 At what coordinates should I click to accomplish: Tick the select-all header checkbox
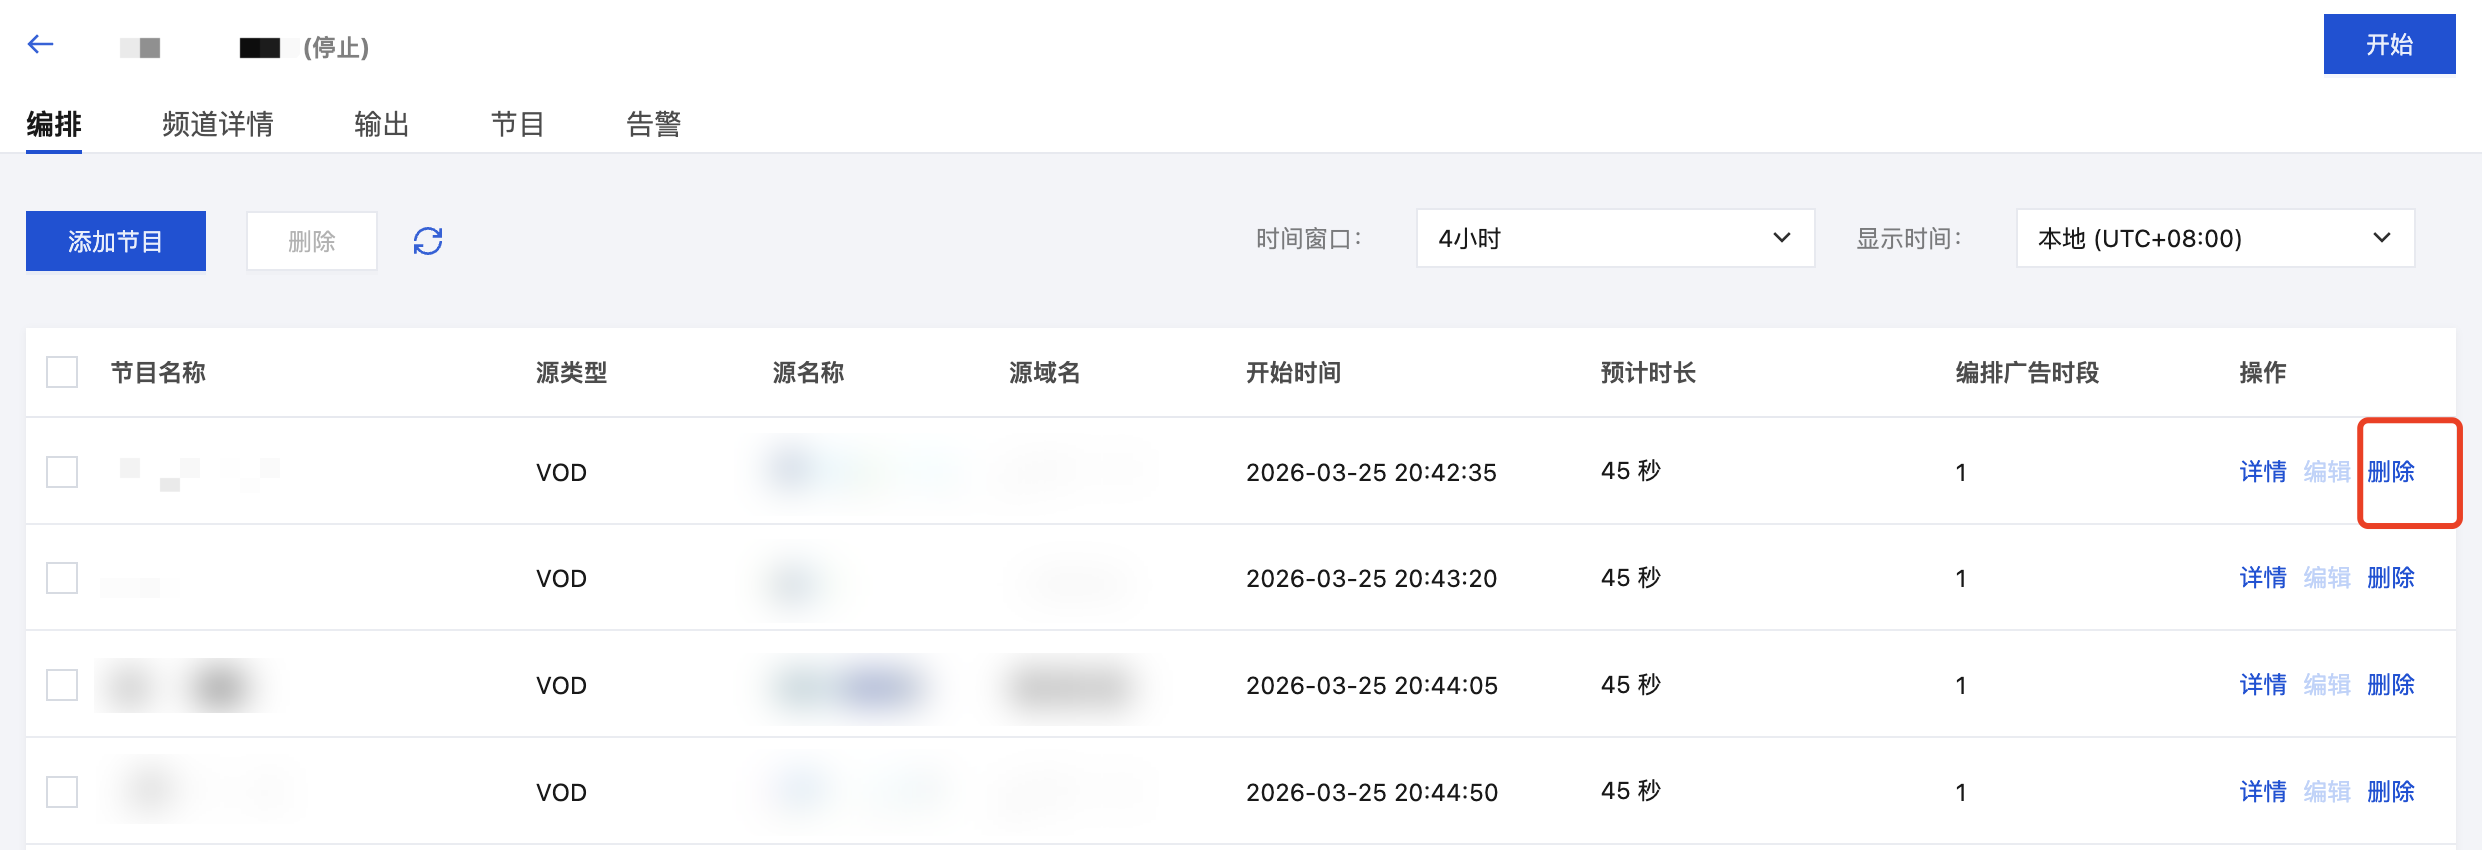pos(62,372)
